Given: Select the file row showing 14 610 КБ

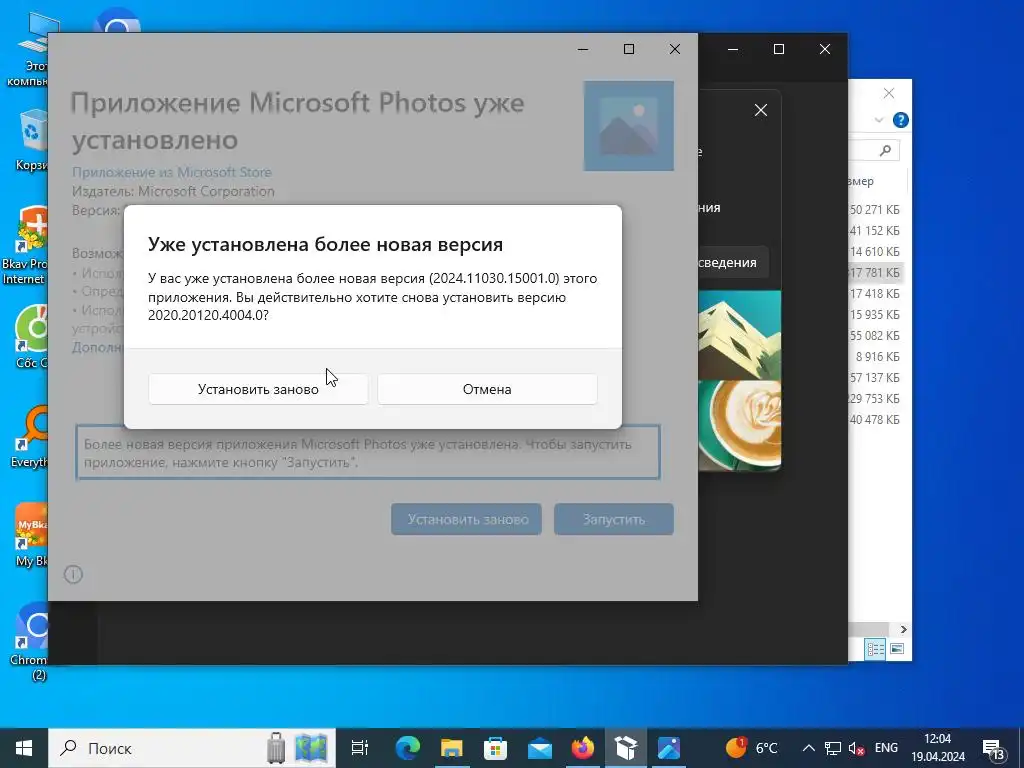Looking at the screenshot, I should 876,251.
